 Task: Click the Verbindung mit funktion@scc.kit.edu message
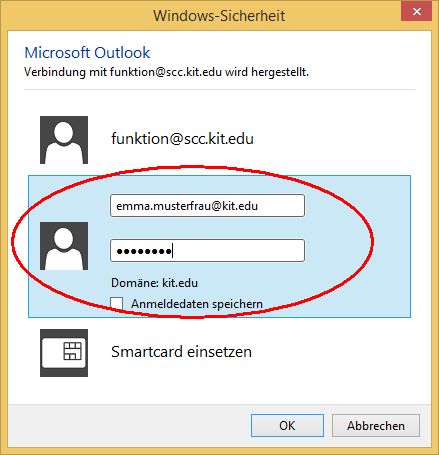(x=166, y=72)
